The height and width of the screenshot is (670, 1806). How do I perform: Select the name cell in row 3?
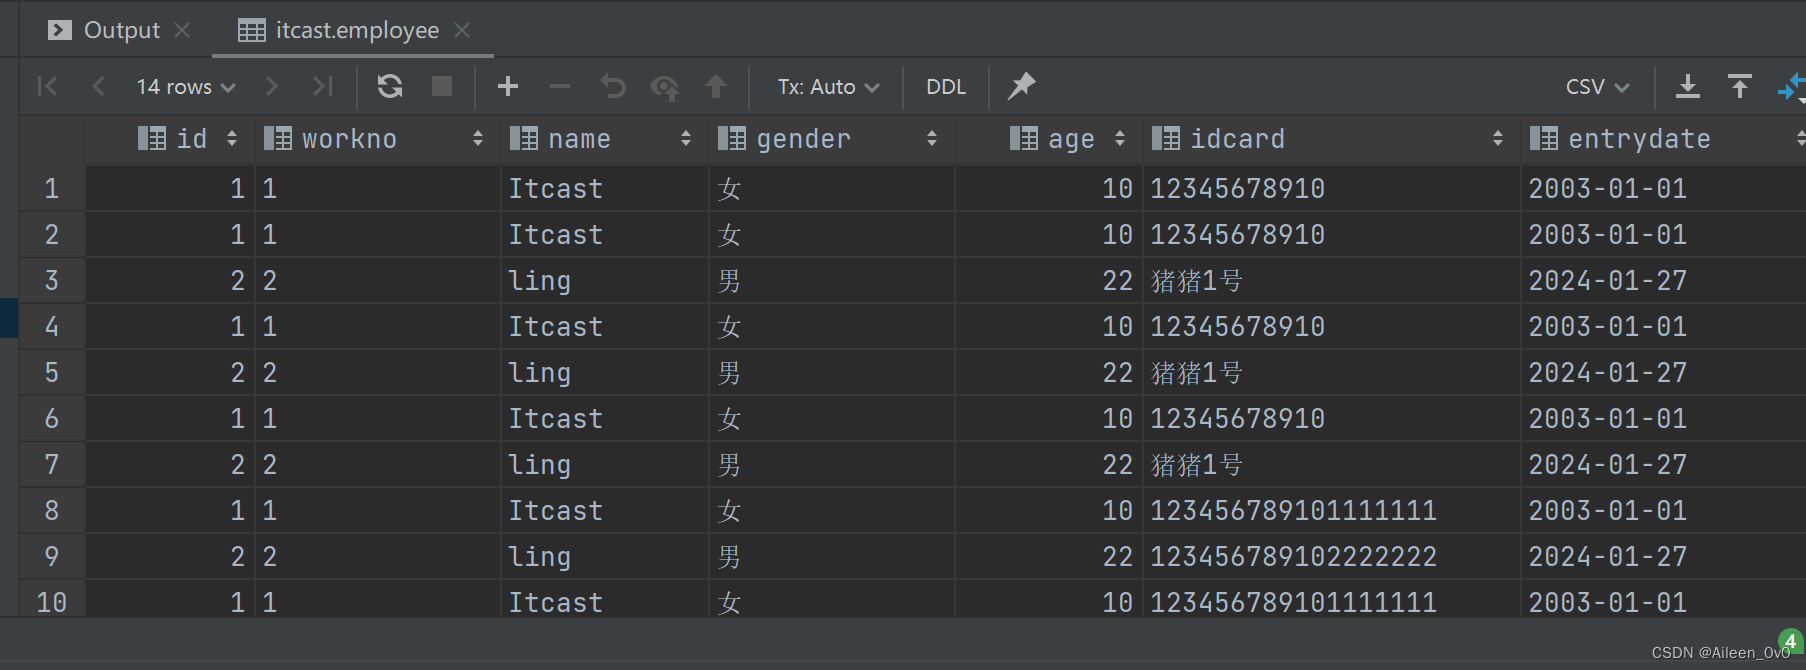point(604,281)
